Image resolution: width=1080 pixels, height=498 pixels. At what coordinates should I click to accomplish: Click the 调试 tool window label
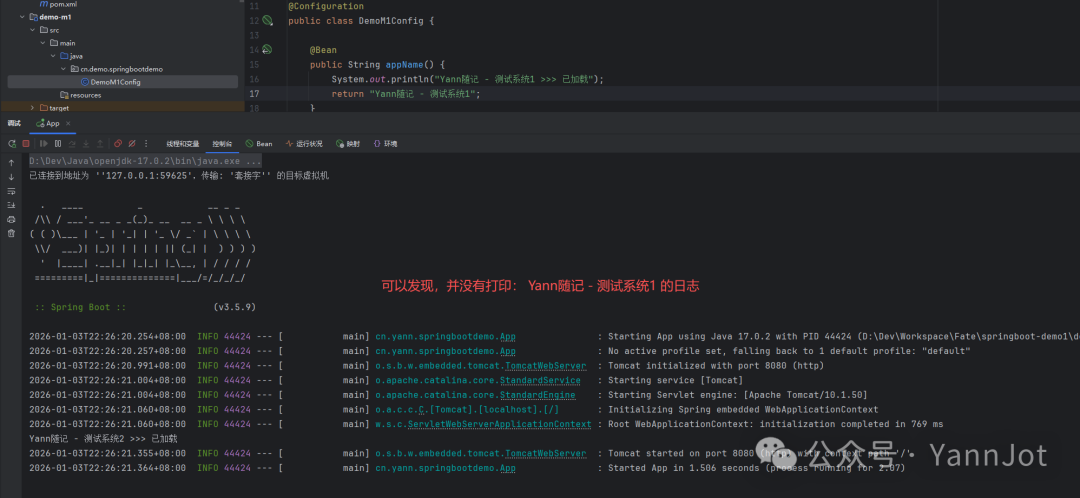14,123
